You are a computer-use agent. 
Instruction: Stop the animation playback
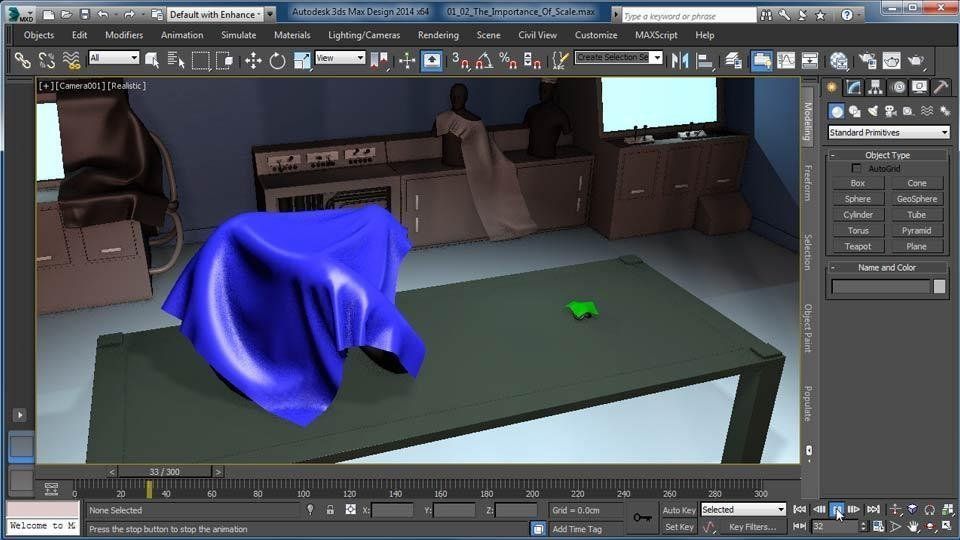pos(836,510)
